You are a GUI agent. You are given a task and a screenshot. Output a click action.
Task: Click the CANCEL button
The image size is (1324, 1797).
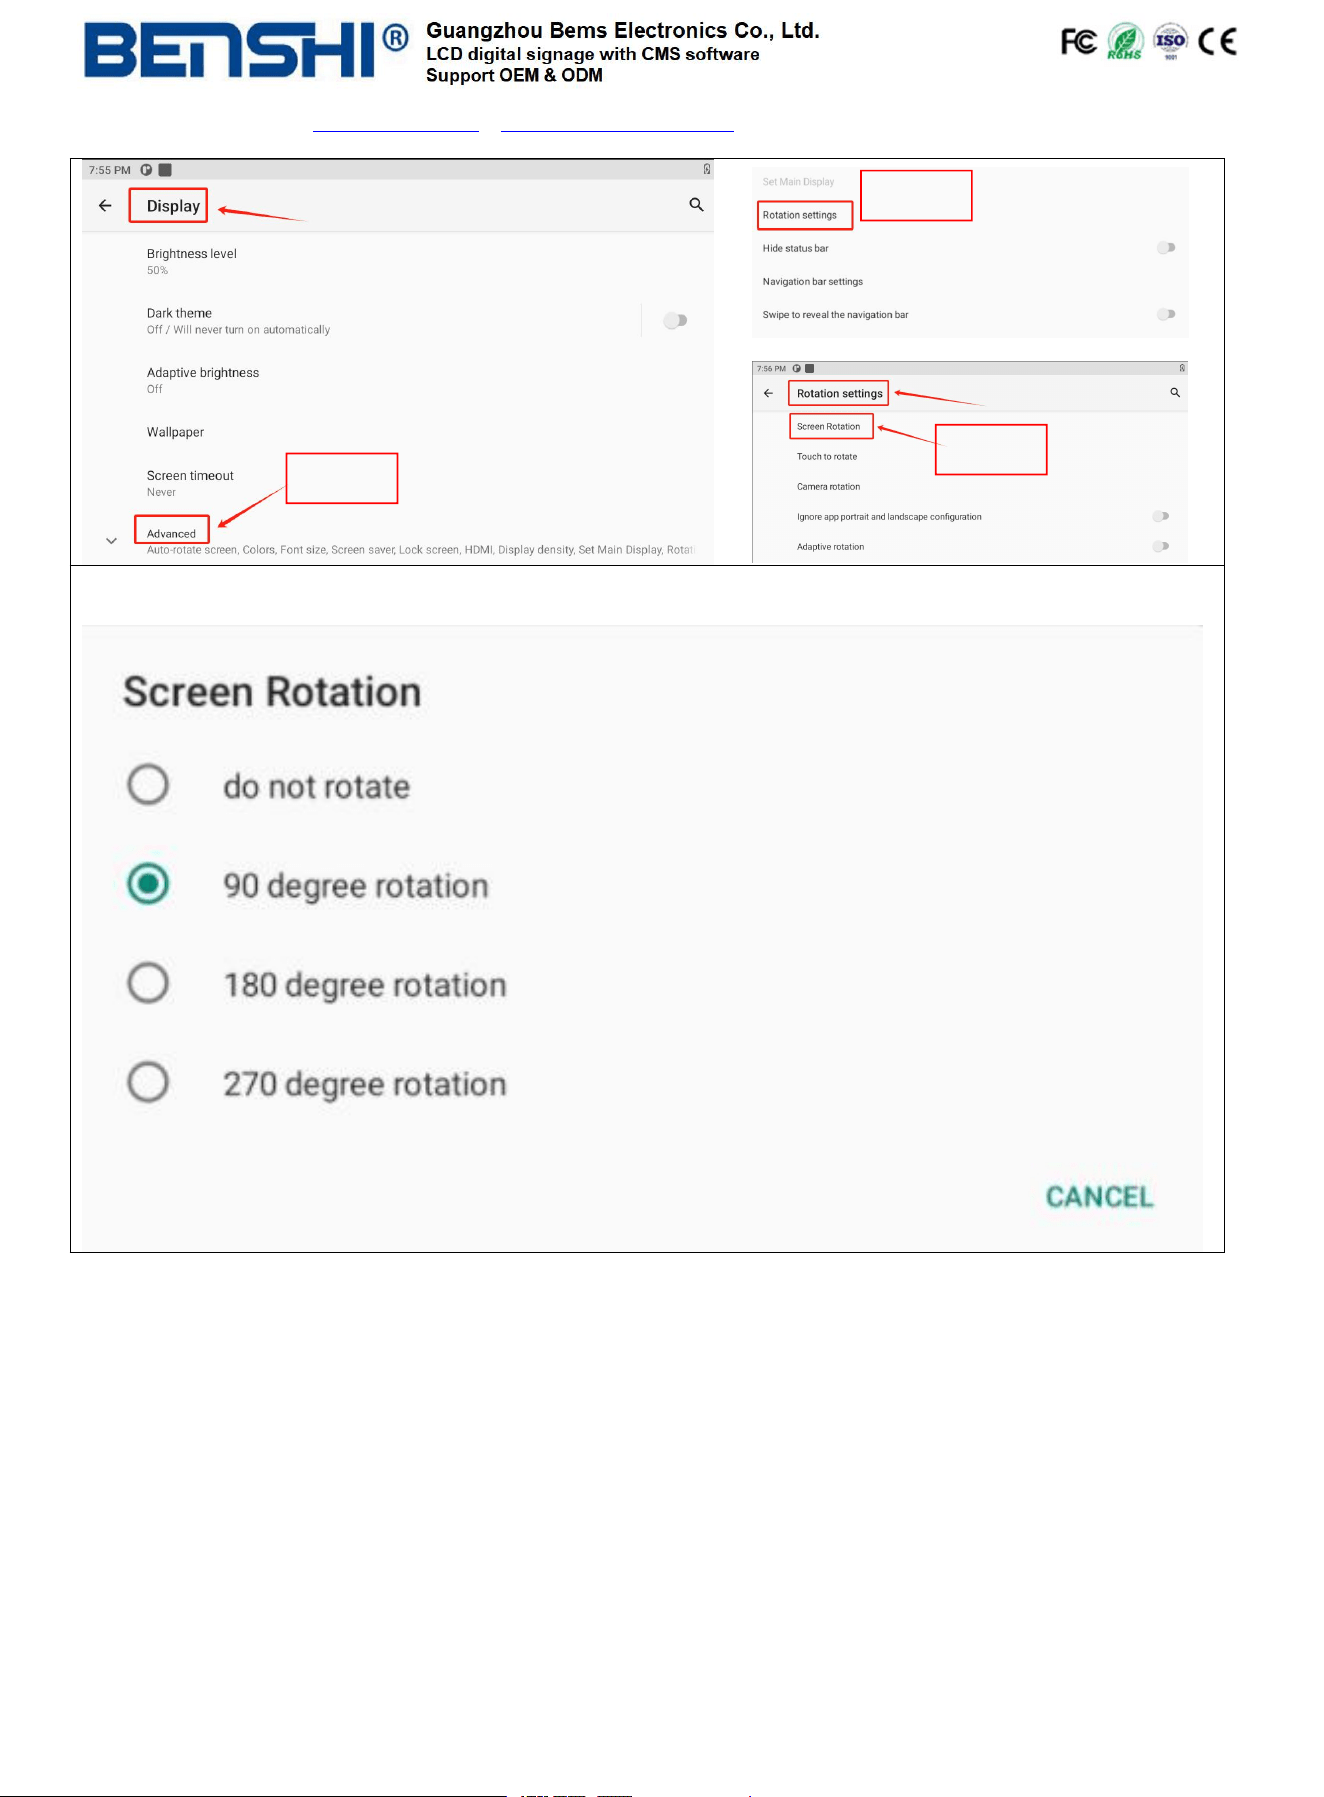click(1099, 1197)
